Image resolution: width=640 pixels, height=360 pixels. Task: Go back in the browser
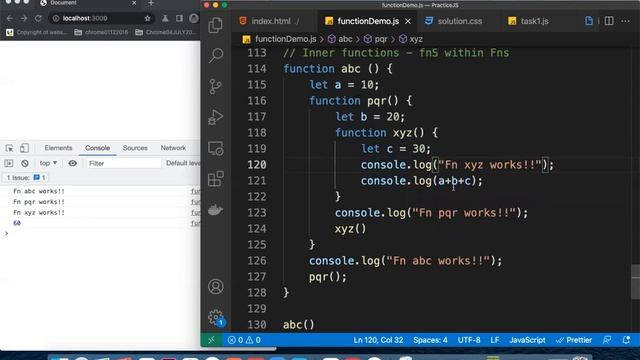[x=9, y=18]
